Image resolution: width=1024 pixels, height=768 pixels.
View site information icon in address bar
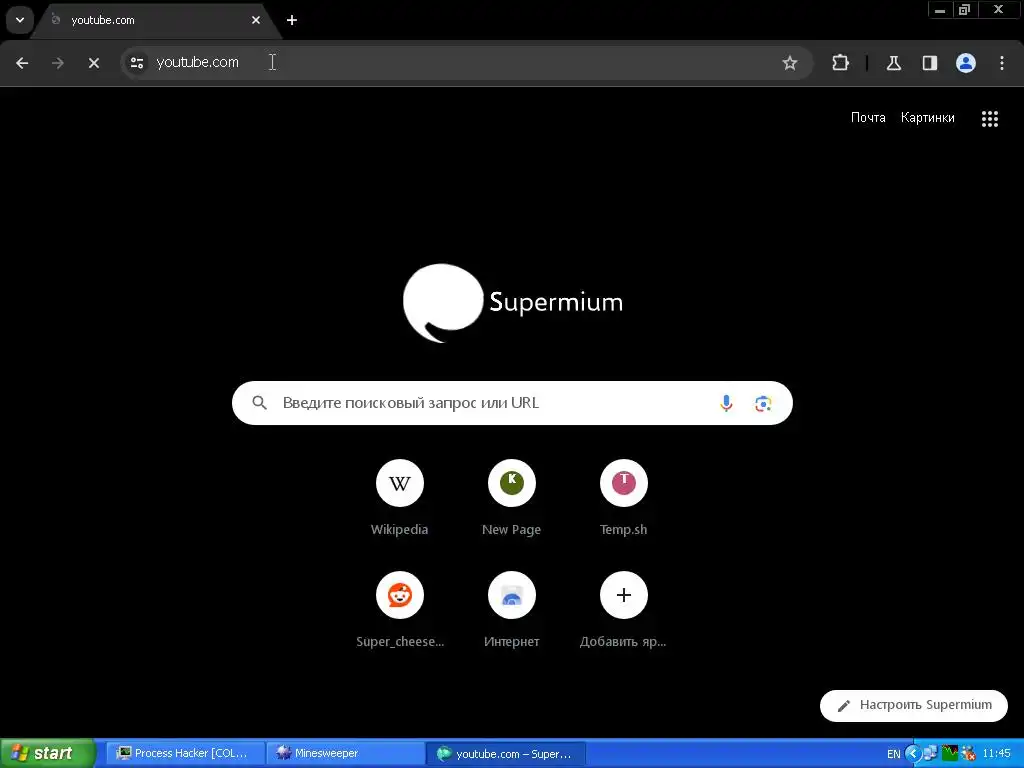click(137, 63)
